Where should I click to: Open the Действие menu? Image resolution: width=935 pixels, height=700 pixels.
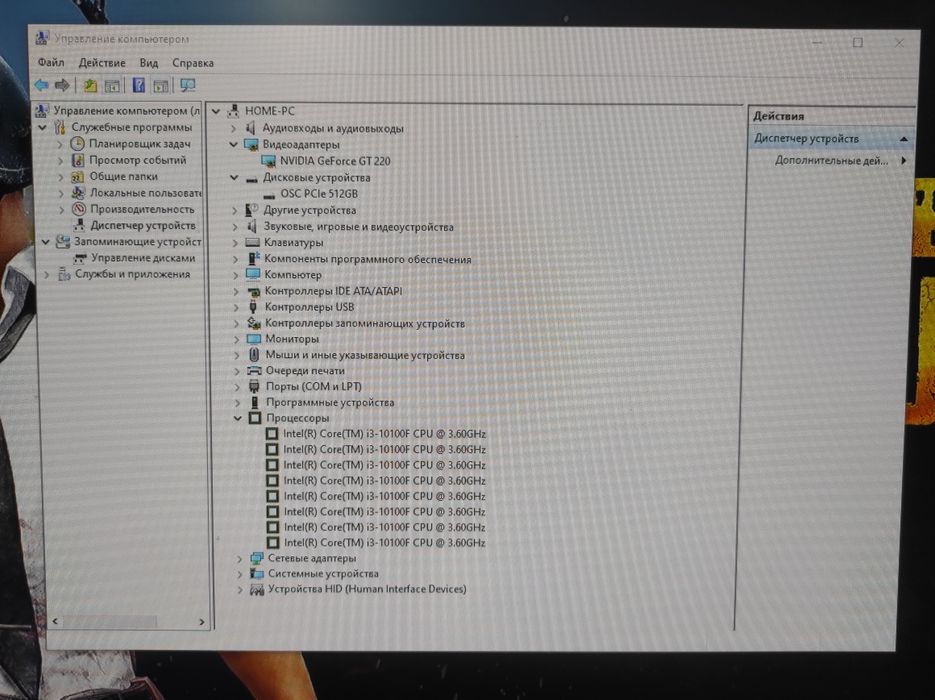coord(102,63)
